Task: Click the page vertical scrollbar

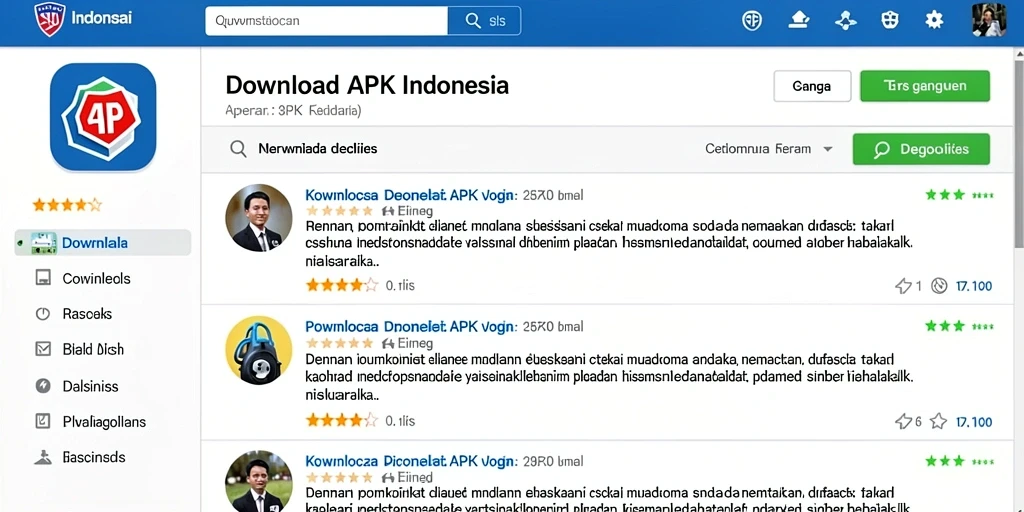Action: 1019,153
